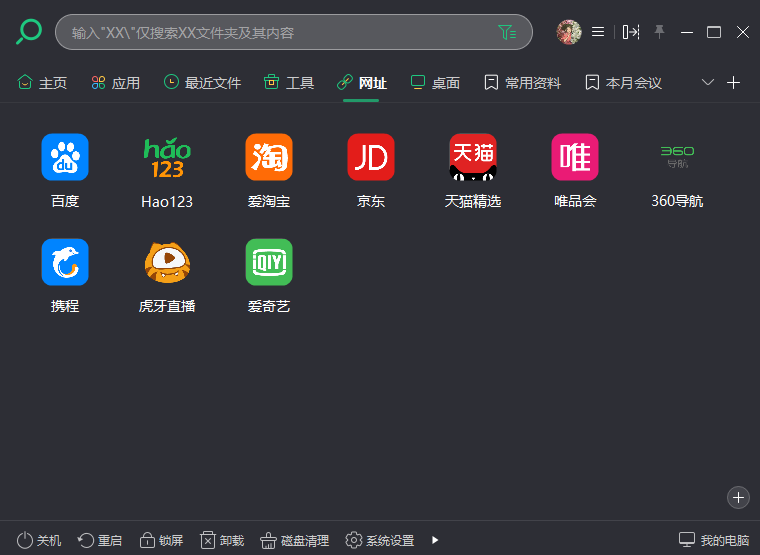Expand more bottom tools arrow
The height and width of the screenshot is (555, 760).
click(x=435, y=540)
